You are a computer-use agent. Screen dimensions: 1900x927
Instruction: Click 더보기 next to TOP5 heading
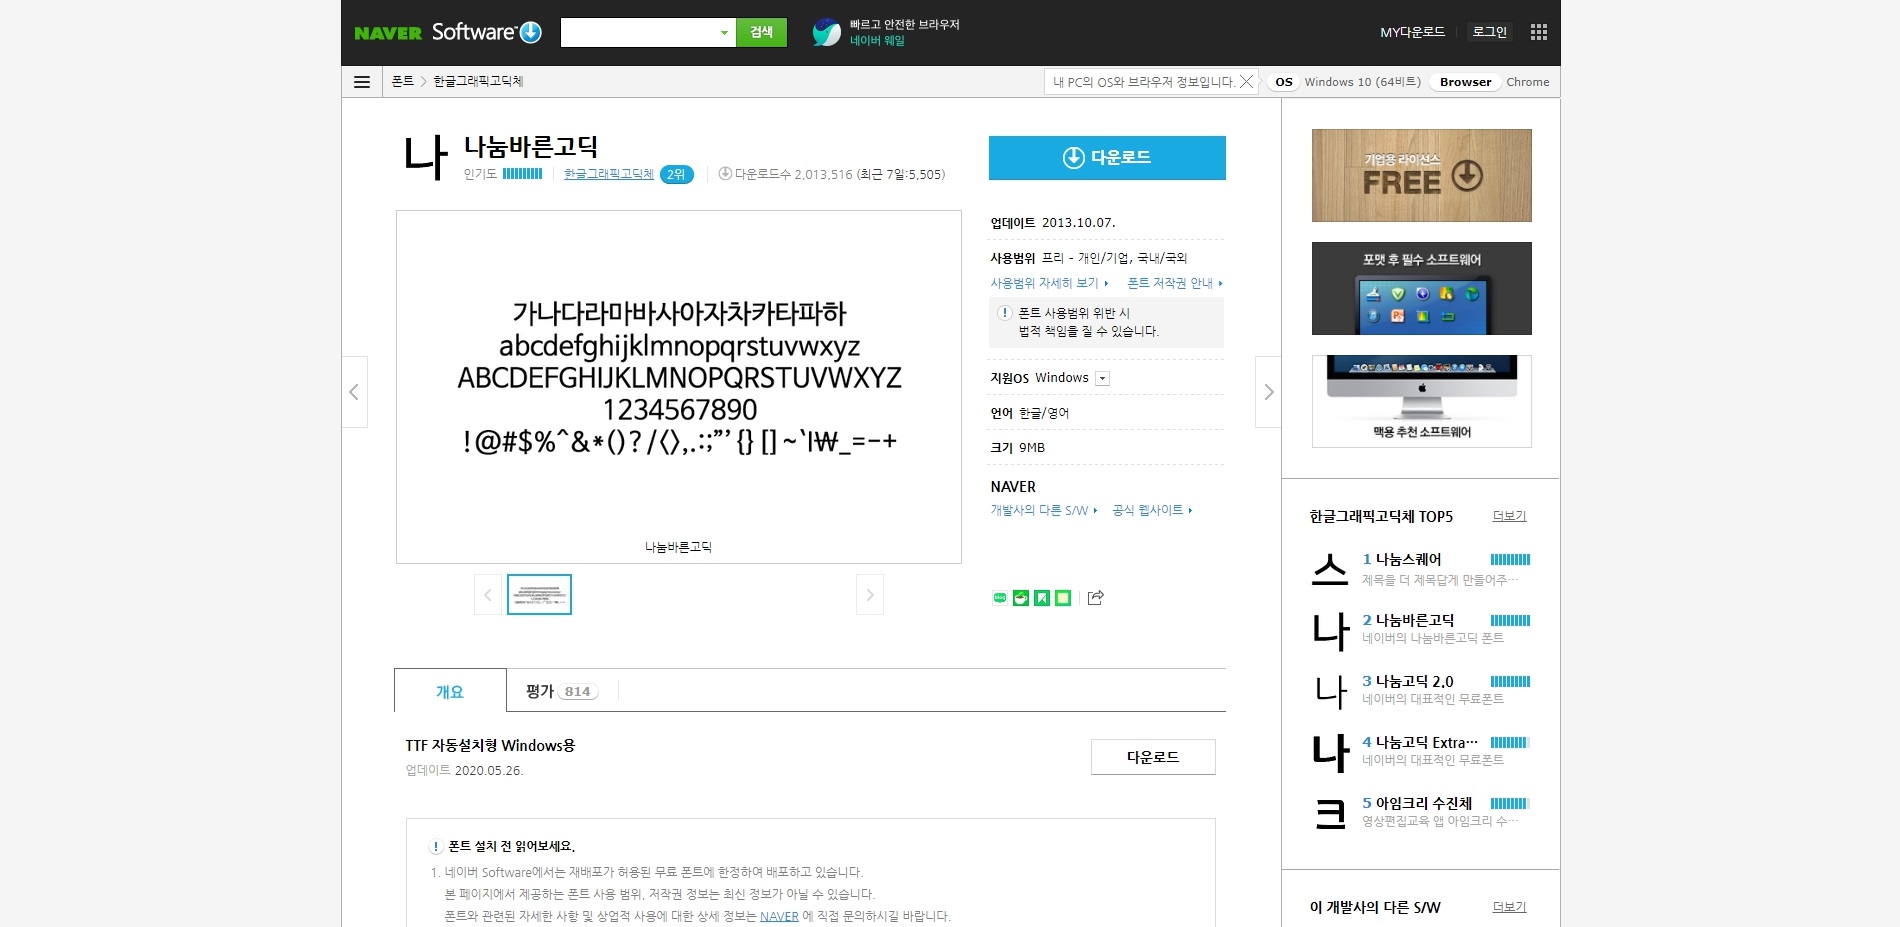pos(1509,516)
